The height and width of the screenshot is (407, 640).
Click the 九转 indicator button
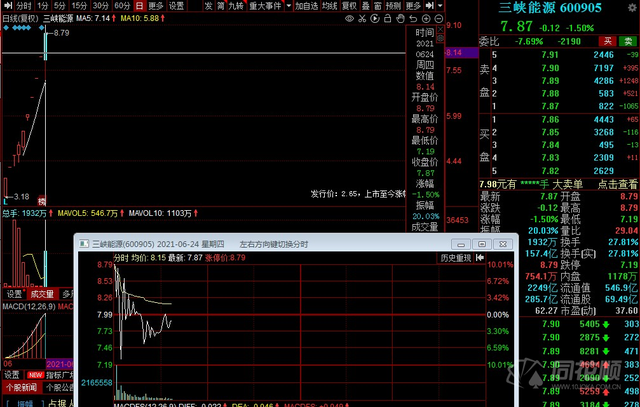pos(235,6)
